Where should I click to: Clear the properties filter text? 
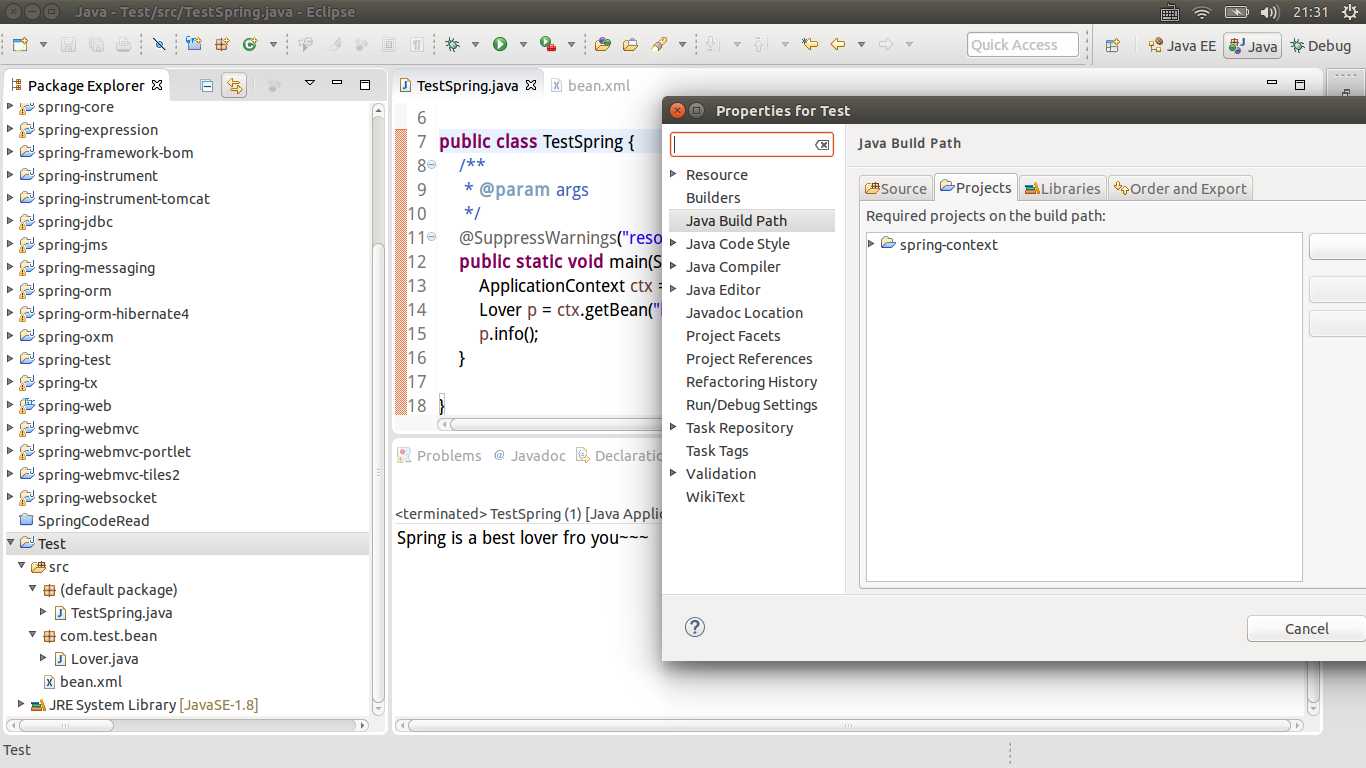click(822, 145)
